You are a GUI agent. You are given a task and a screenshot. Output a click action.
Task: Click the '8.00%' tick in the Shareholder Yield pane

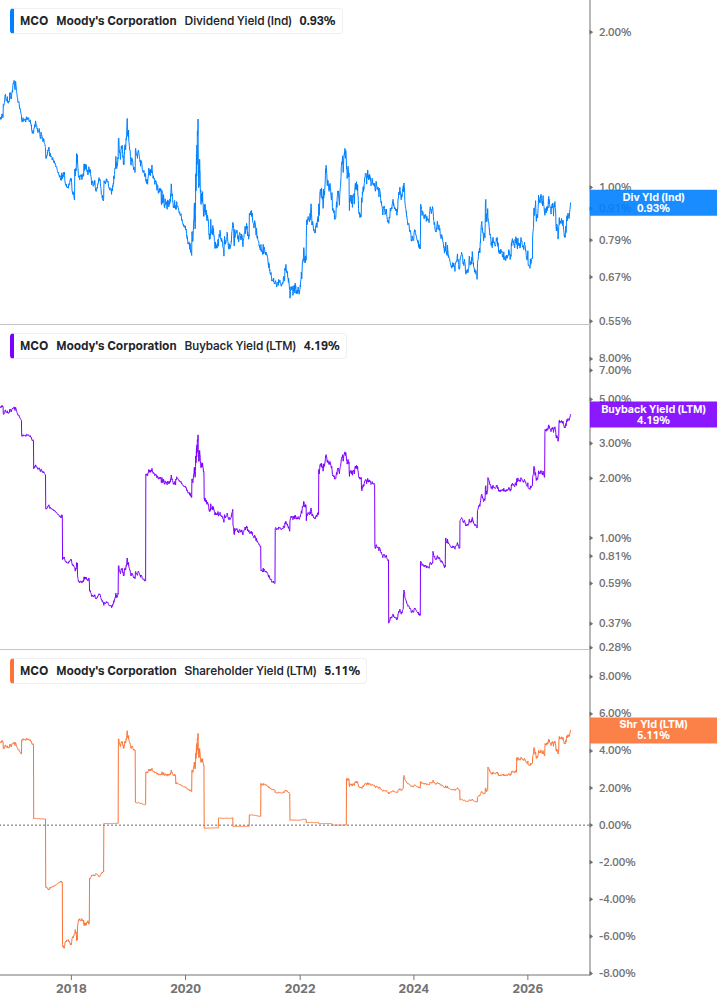pyautogui.click(x=615, y=676)
